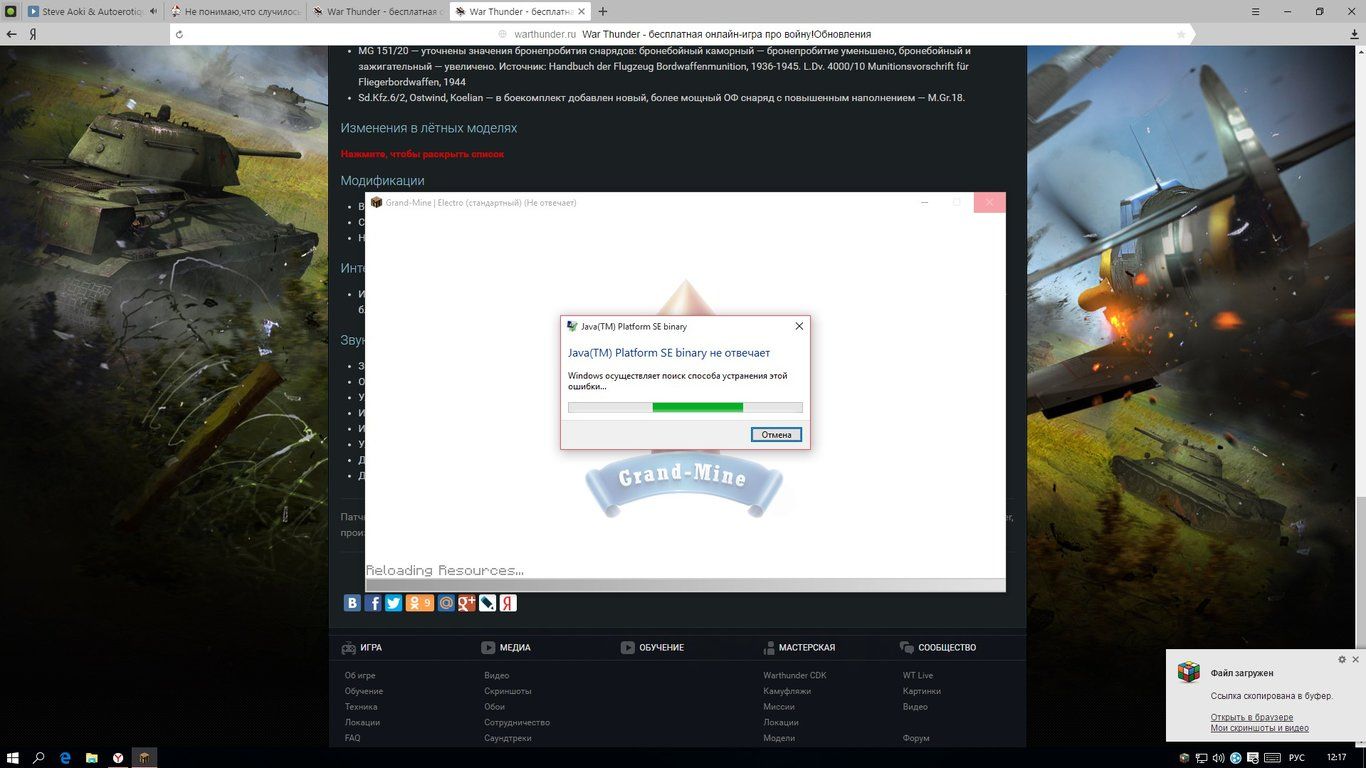Share page via Mail.ru @ icon

[x=446, y=603]
